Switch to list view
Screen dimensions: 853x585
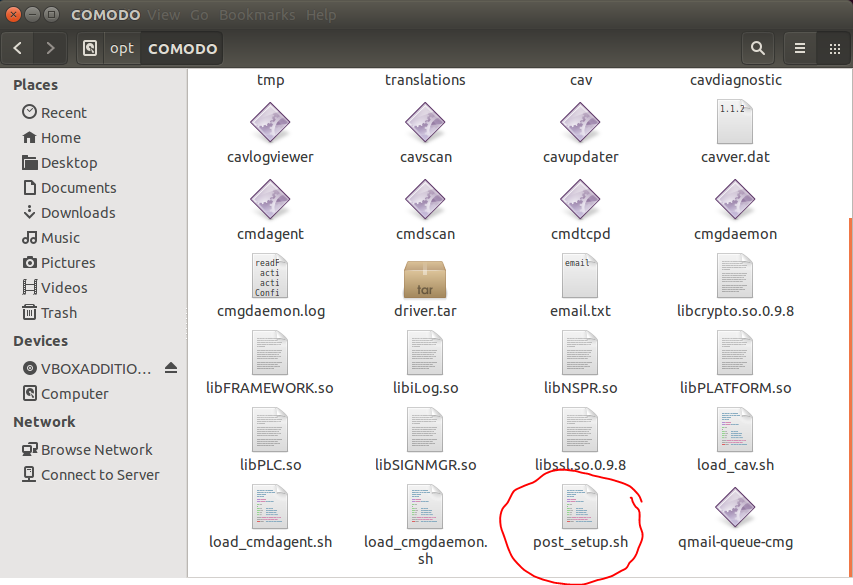tap(800, 48)
